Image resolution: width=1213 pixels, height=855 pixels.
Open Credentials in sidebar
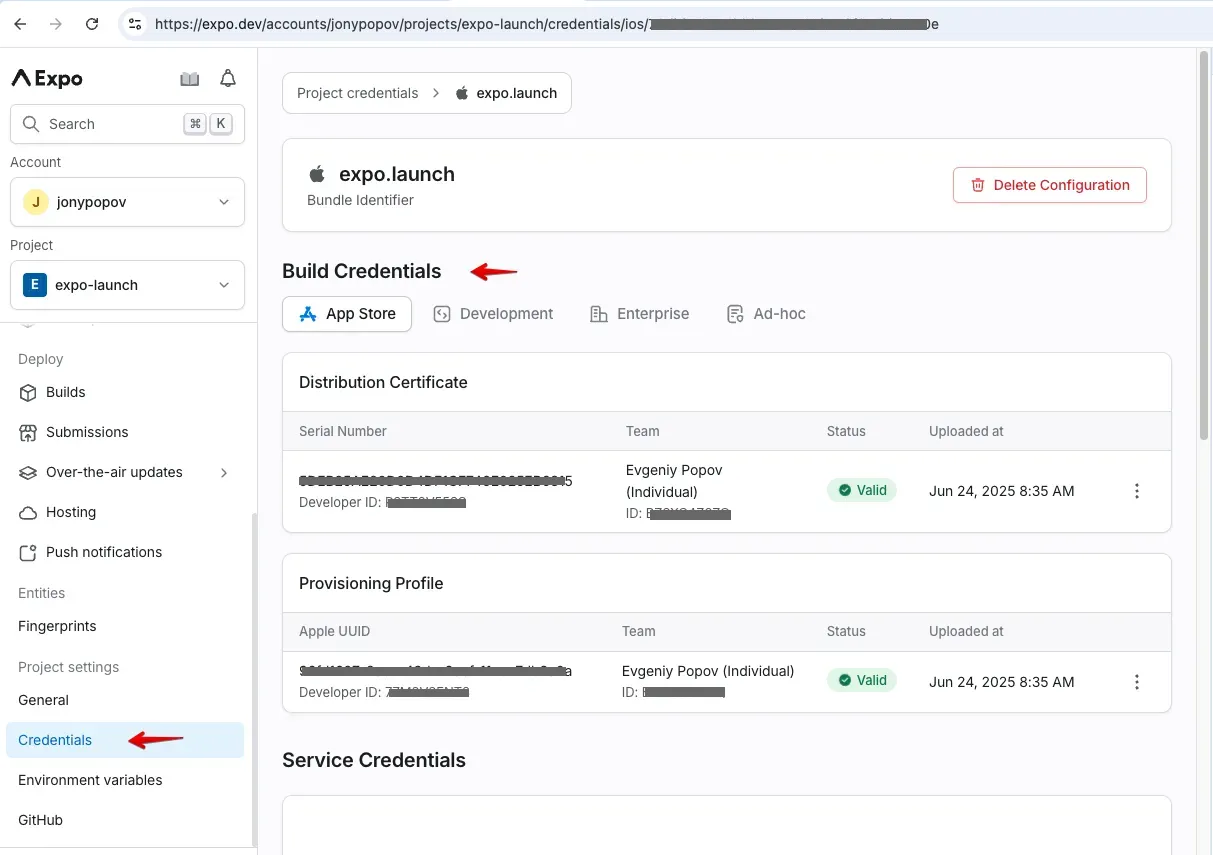tap(125, 740)
